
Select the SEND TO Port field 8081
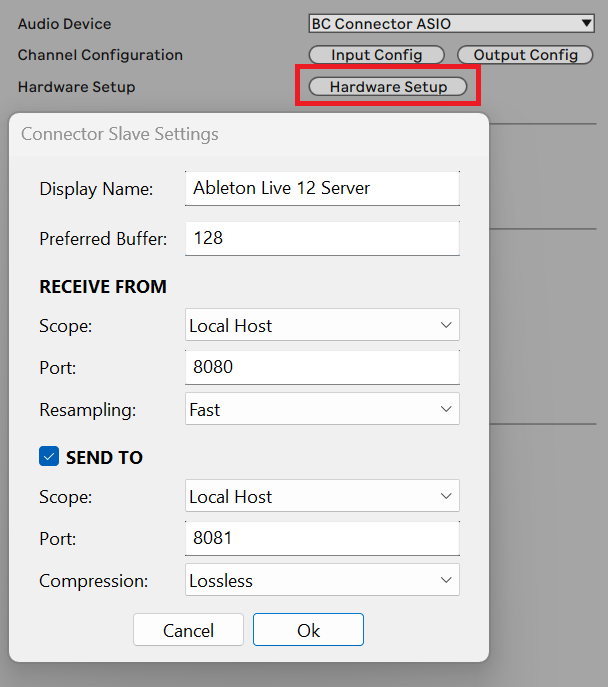pyautogui.click(x=322, y=538)
